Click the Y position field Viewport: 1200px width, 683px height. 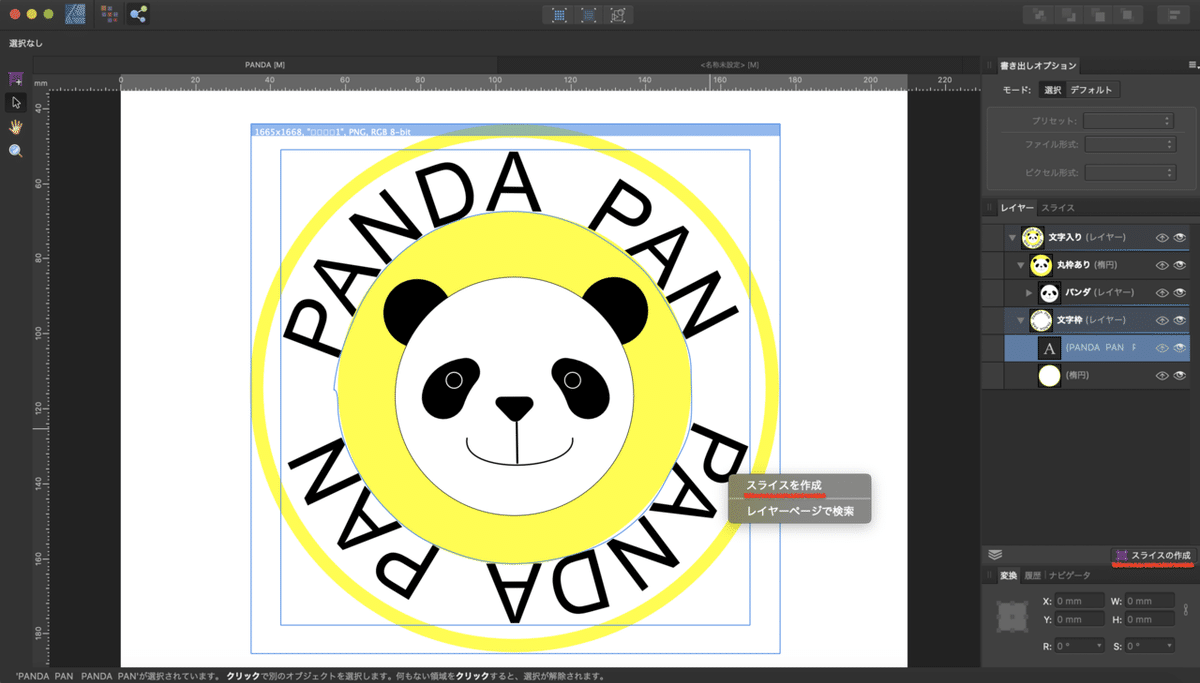coord(1078,619)
